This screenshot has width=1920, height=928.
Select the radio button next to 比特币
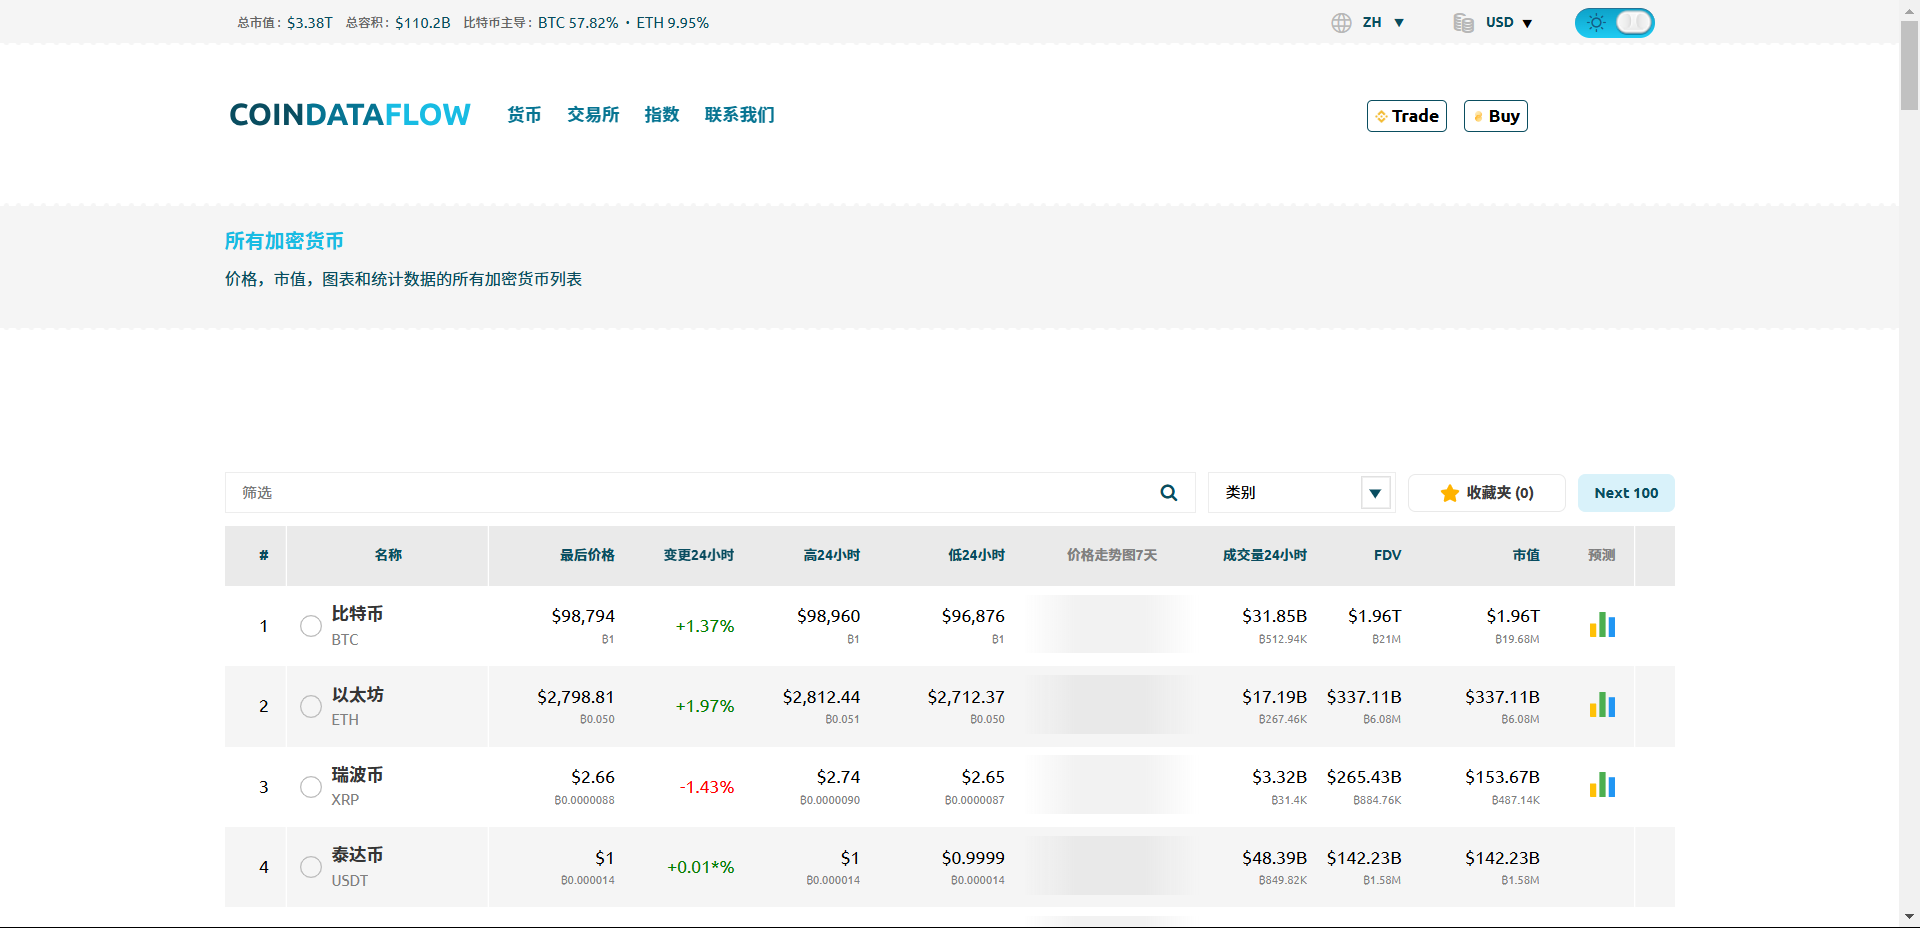(x=310, y=626)
